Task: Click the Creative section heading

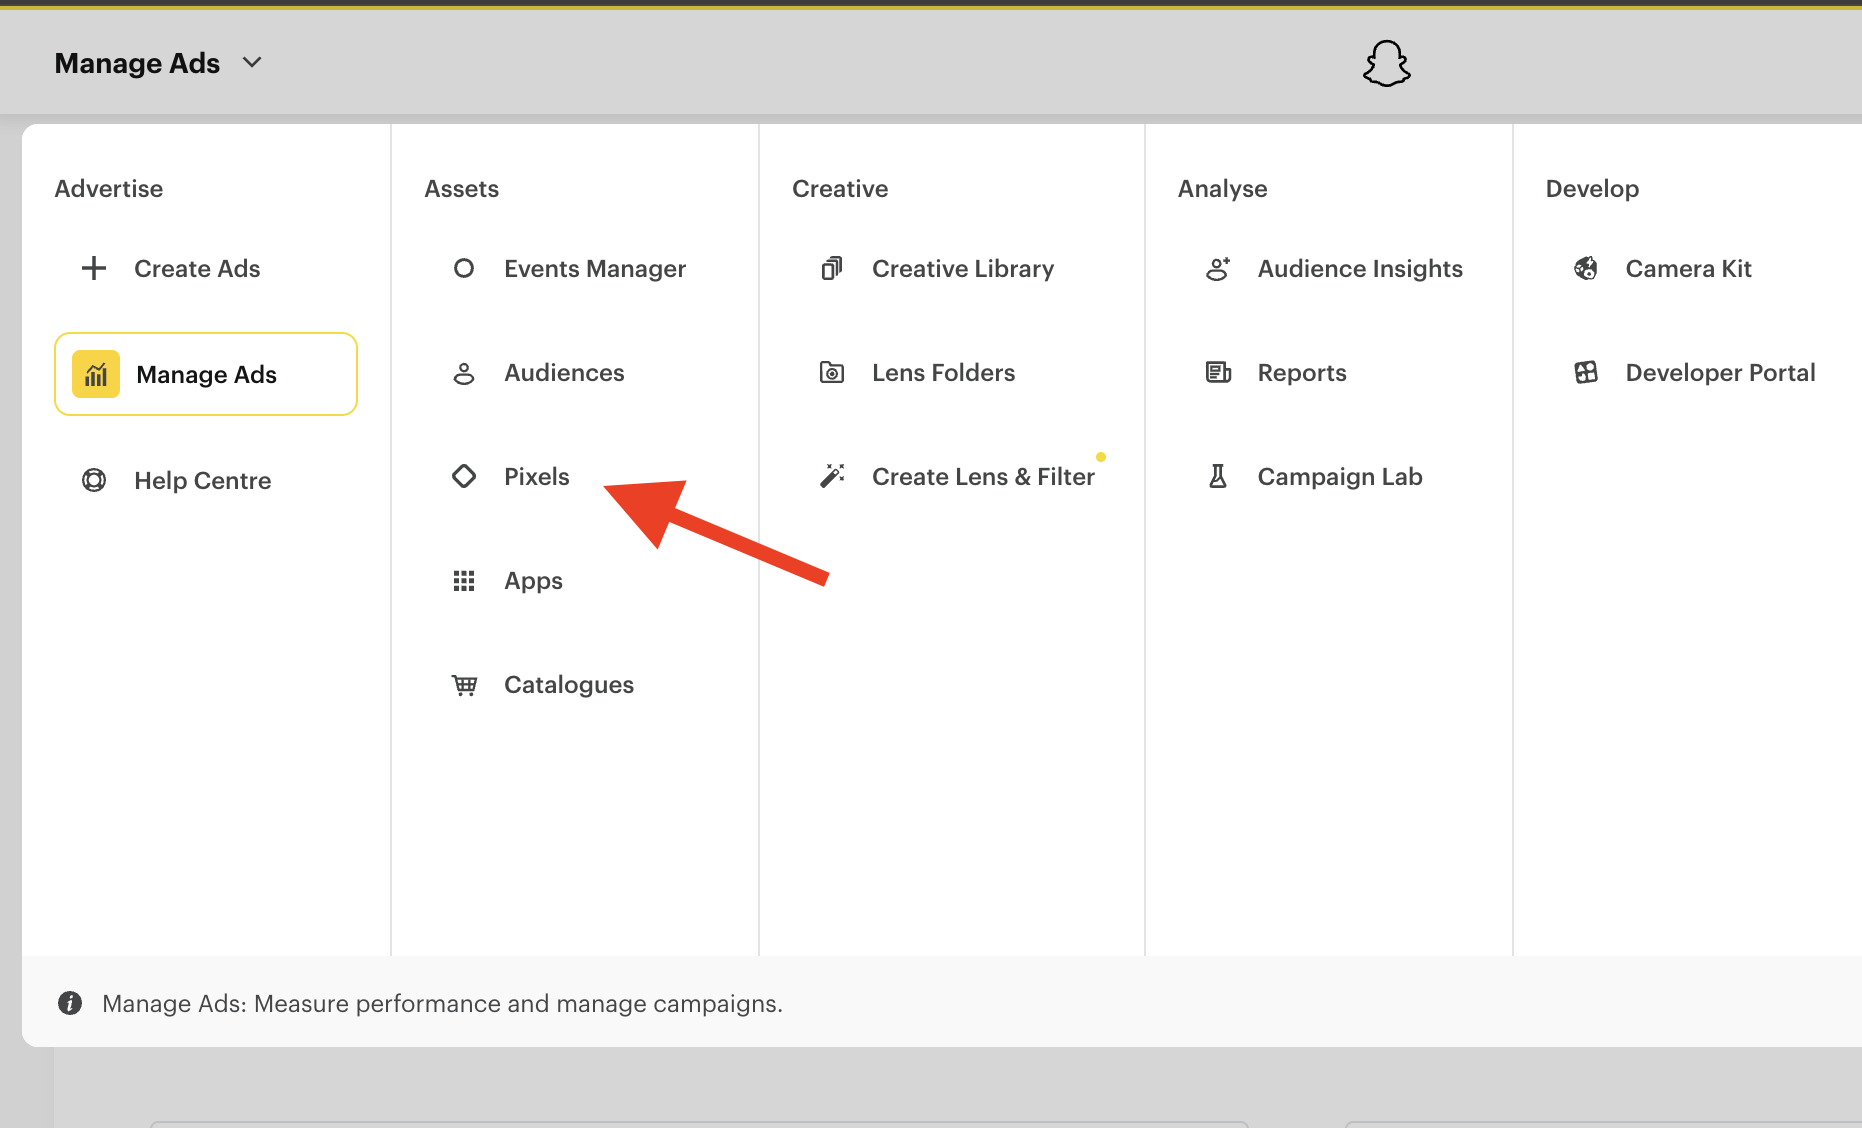Action: 840,188
